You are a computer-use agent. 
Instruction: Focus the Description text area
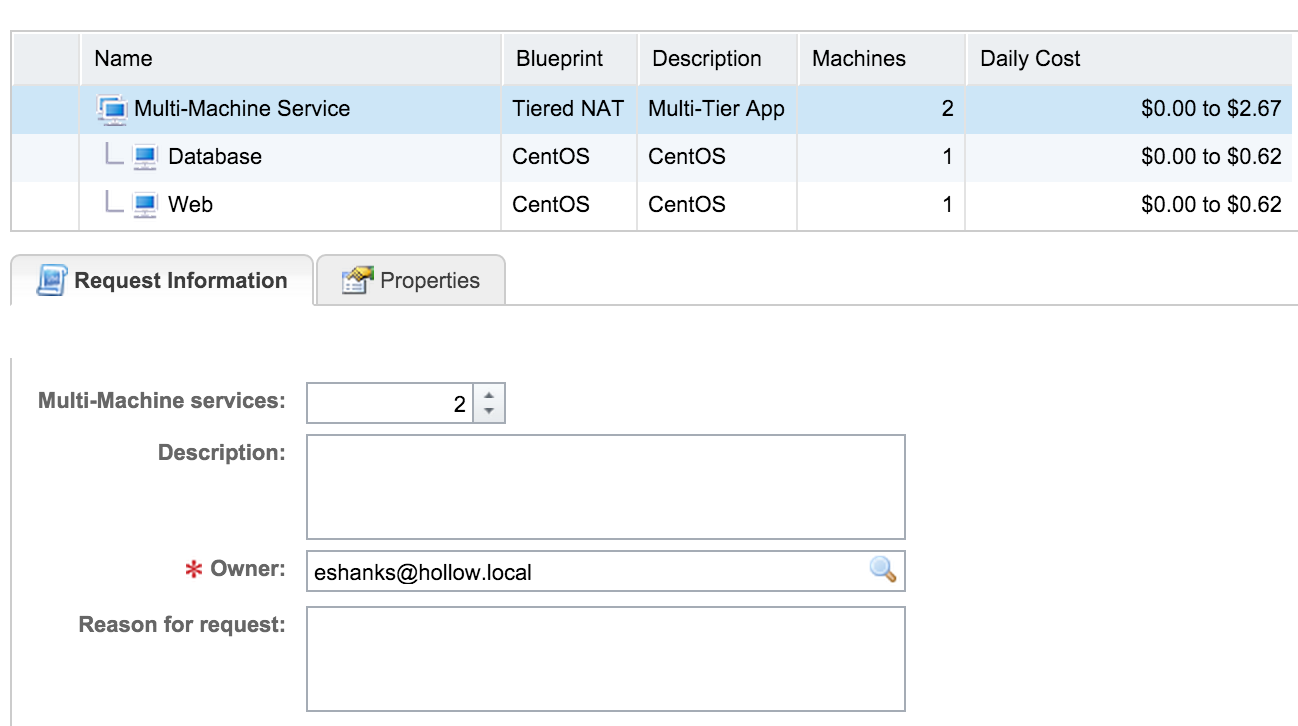[605, 487]
